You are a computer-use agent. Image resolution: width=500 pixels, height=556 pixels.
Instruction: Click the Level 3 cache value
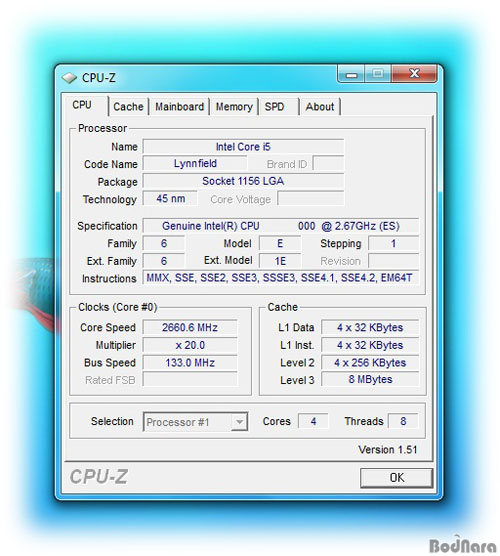tap(370, 379)
